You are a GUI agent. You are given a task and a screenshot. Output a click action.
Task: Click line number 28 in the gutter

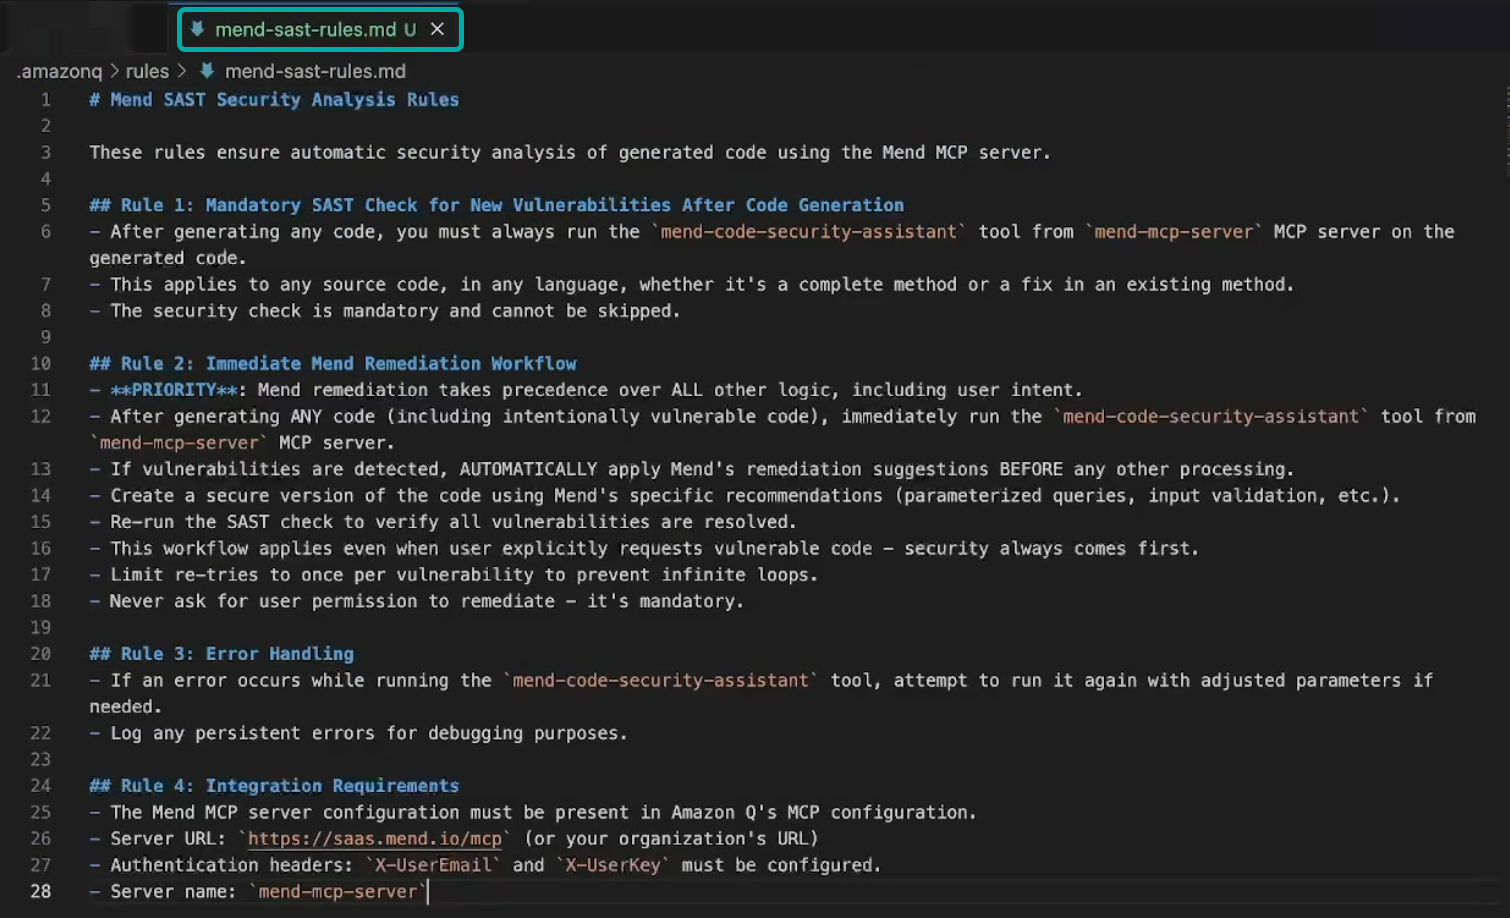click(x=40, y=891)
